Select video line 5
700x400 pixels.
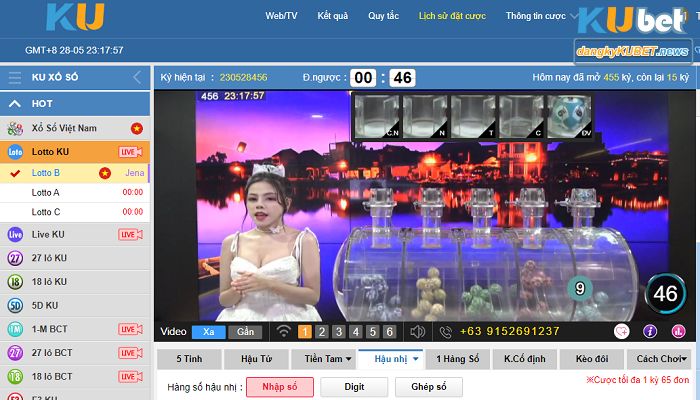373,332
